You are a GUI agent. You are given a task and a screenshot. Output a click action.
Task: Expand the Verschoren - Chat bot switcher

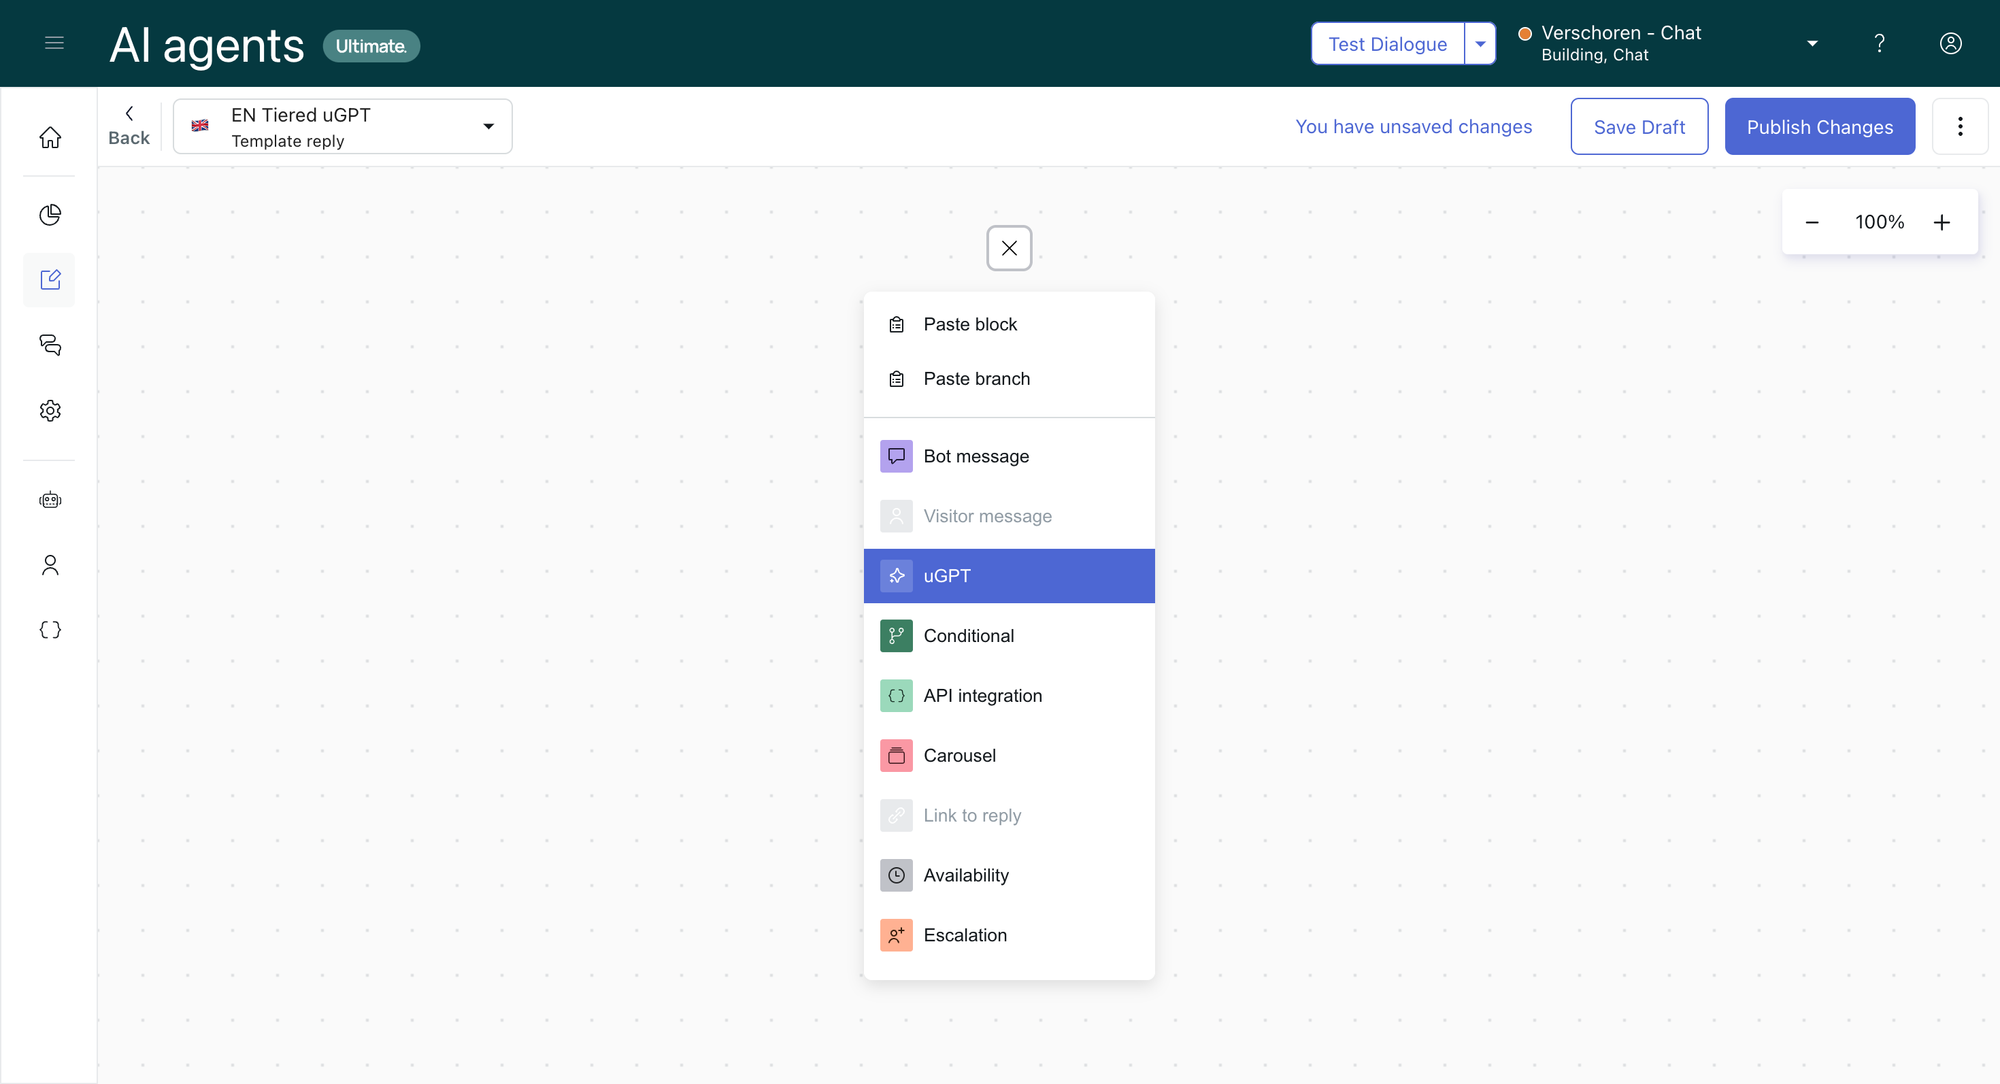pyautogui.click(x=1811, y=44)
